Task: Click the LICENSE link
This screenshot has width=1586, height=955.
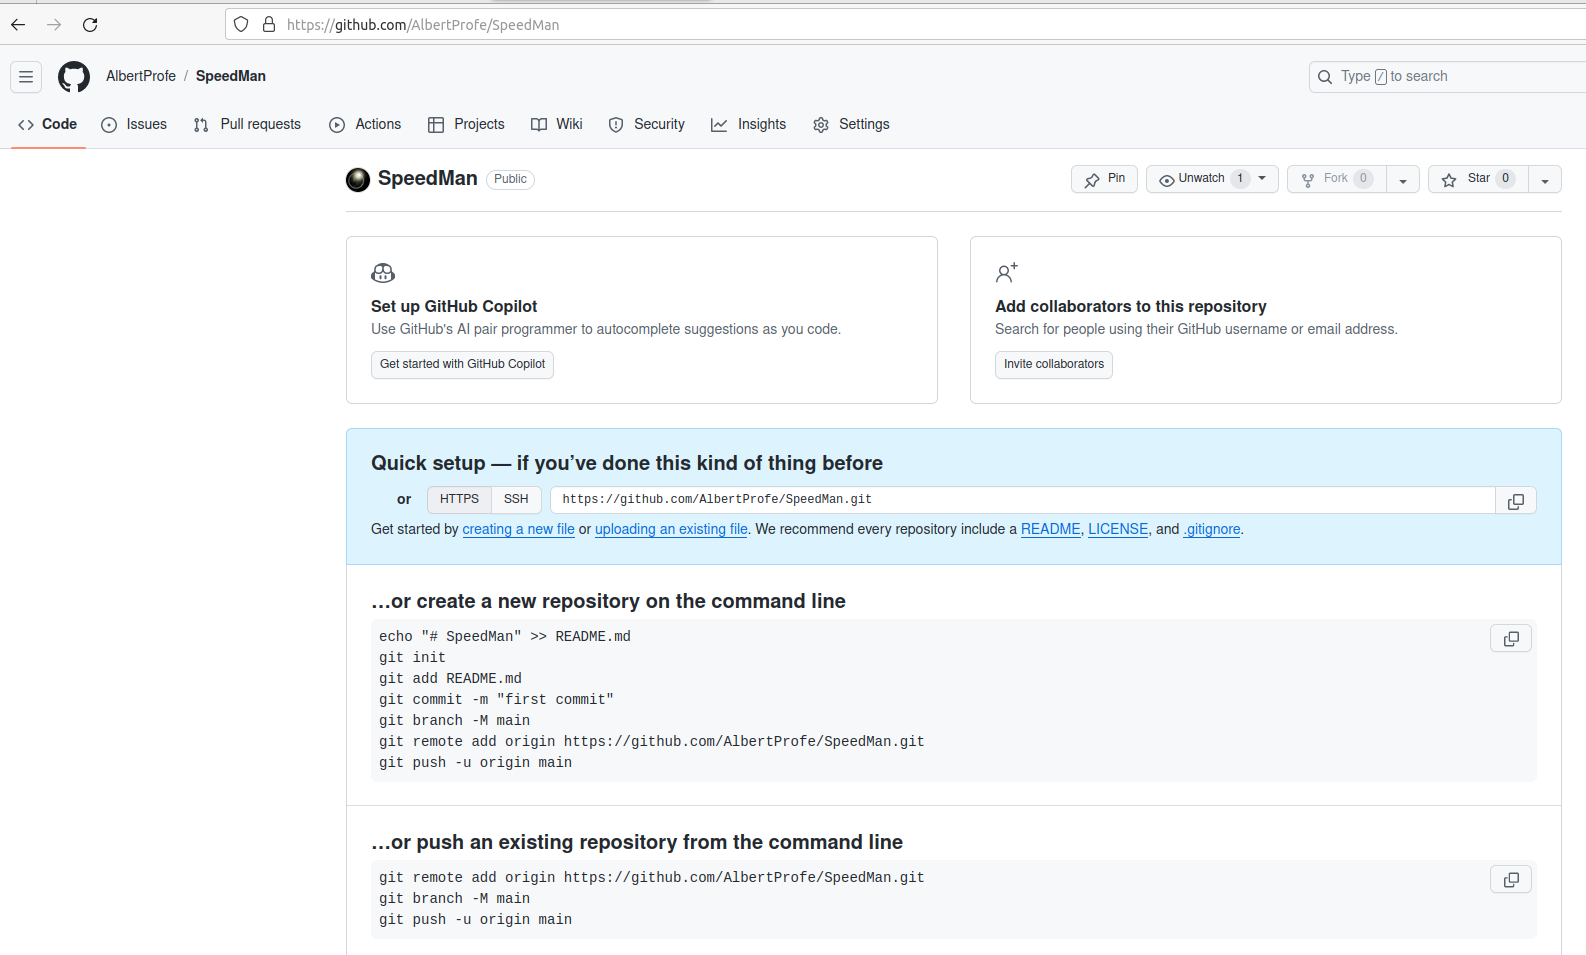Action: point(1118,529)
